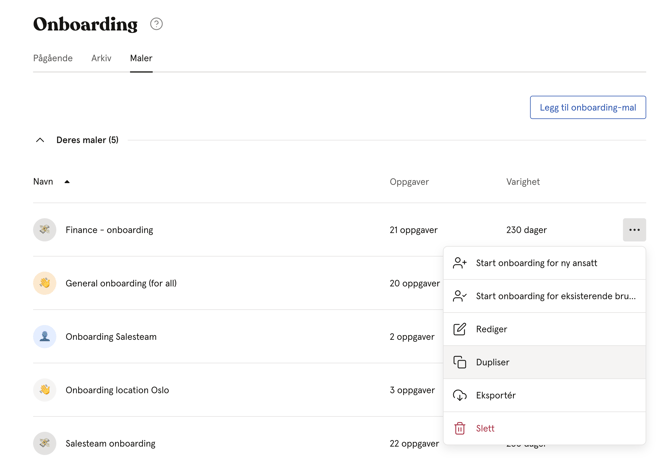Screen dimensions: 670x473
Task: Choose Start onboarding for eksisterende bruker option
Action: [x=544, y=296]
